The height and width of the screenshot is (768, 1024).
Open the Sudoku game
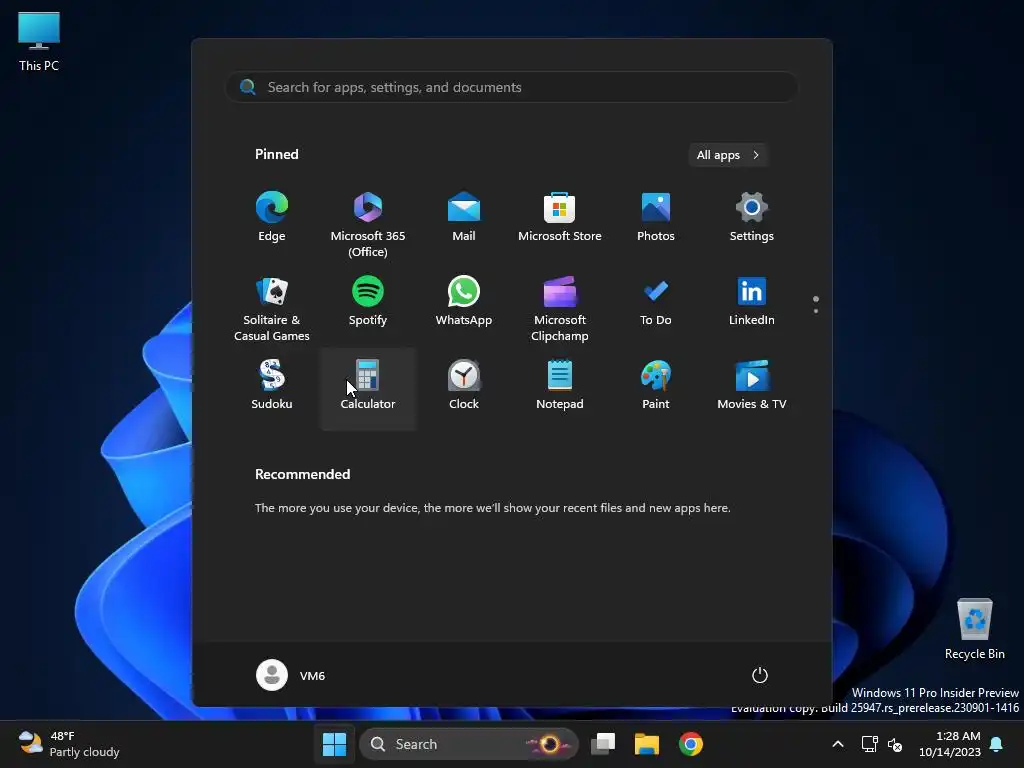coord(272,385)
